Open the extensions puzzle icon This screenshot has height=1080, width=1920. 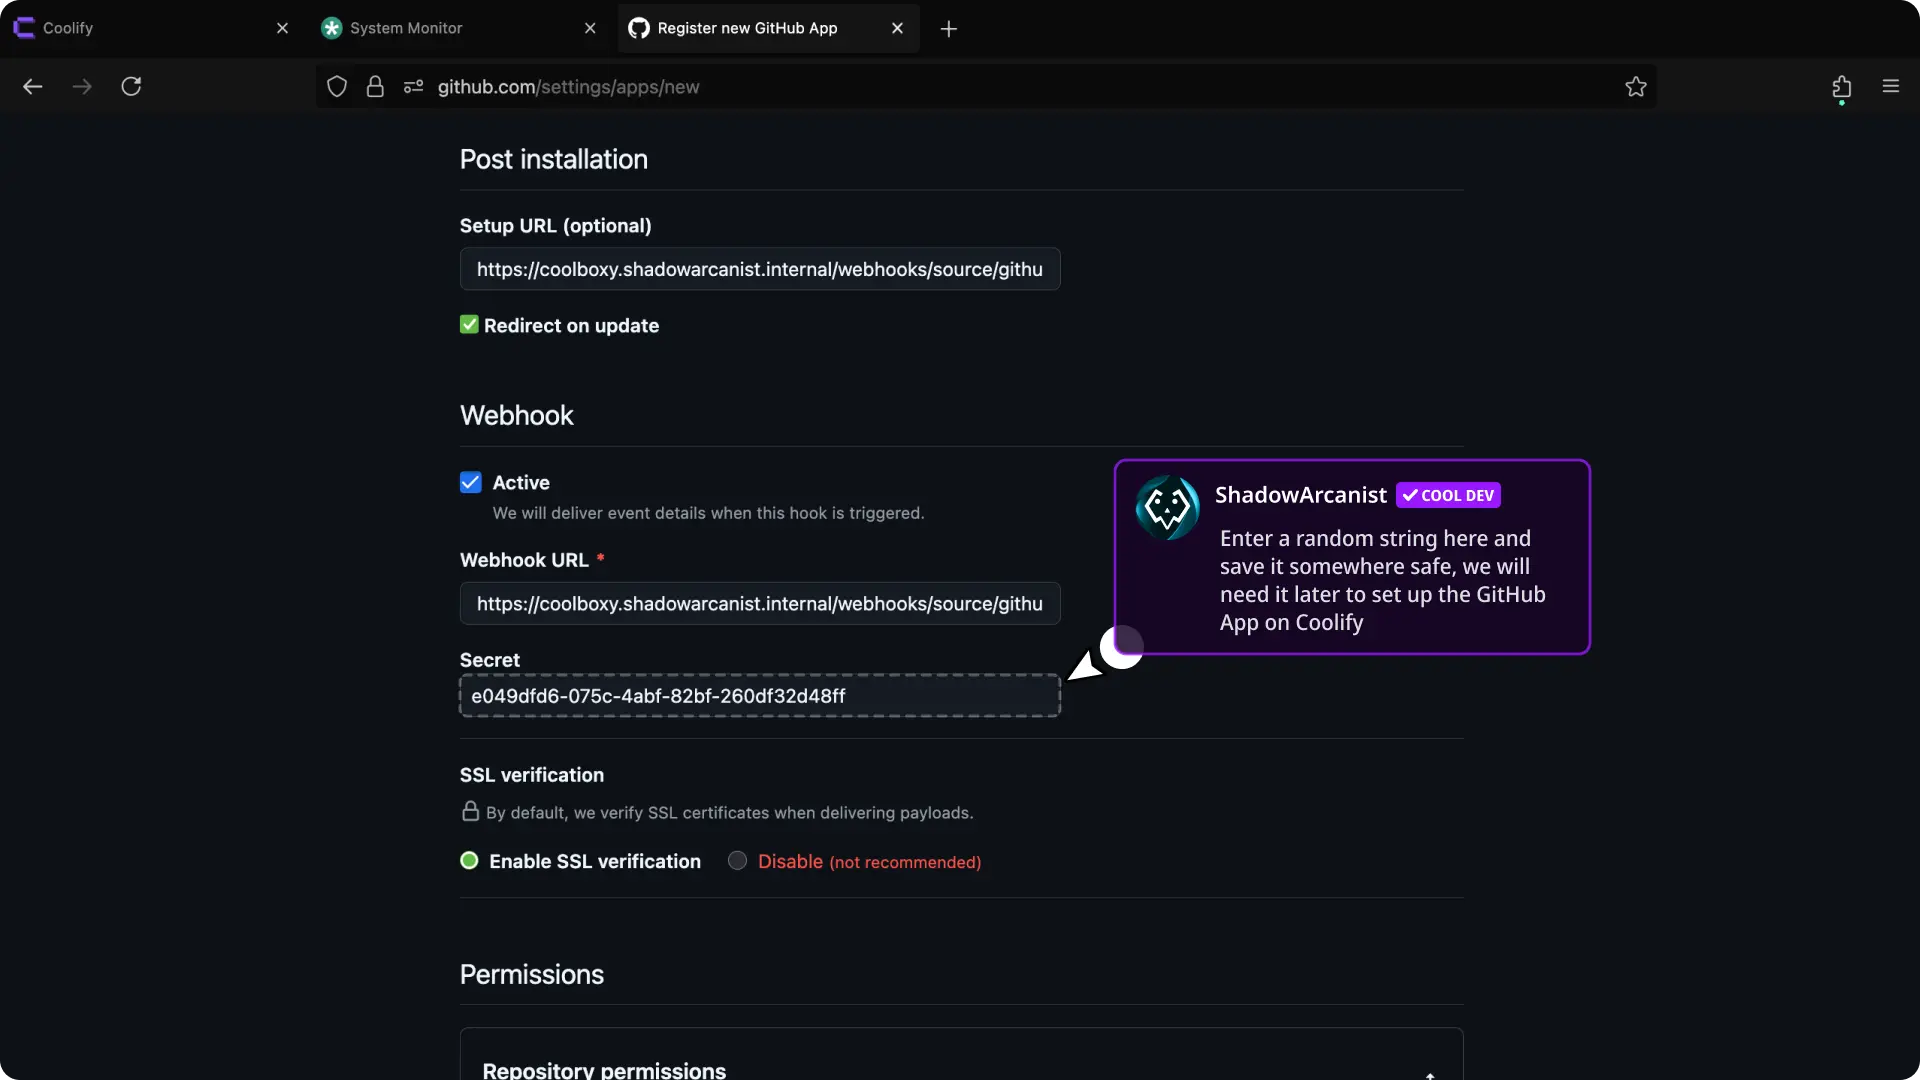point(1841,87)
